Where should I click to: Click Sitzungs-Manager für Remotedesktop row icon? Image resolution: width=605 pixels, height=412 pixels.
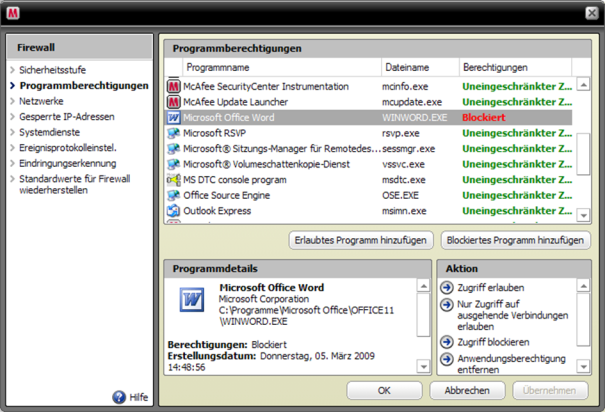tap(173, 149)
